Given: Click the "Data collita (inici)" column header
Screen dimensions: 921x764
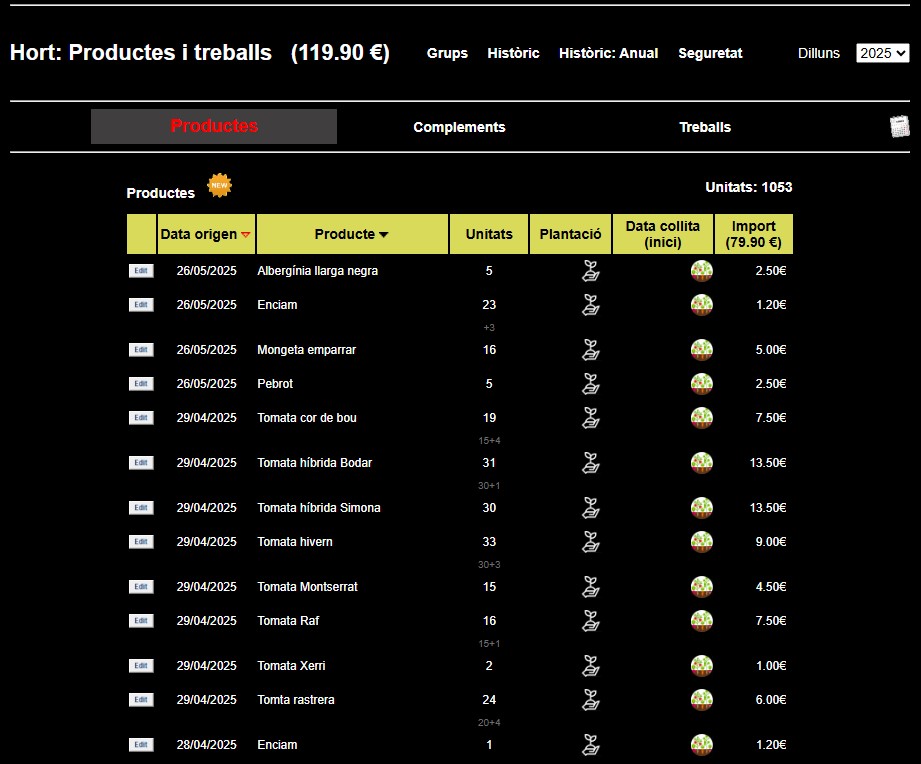Looking at the screenshot, I should click(663, 234).
